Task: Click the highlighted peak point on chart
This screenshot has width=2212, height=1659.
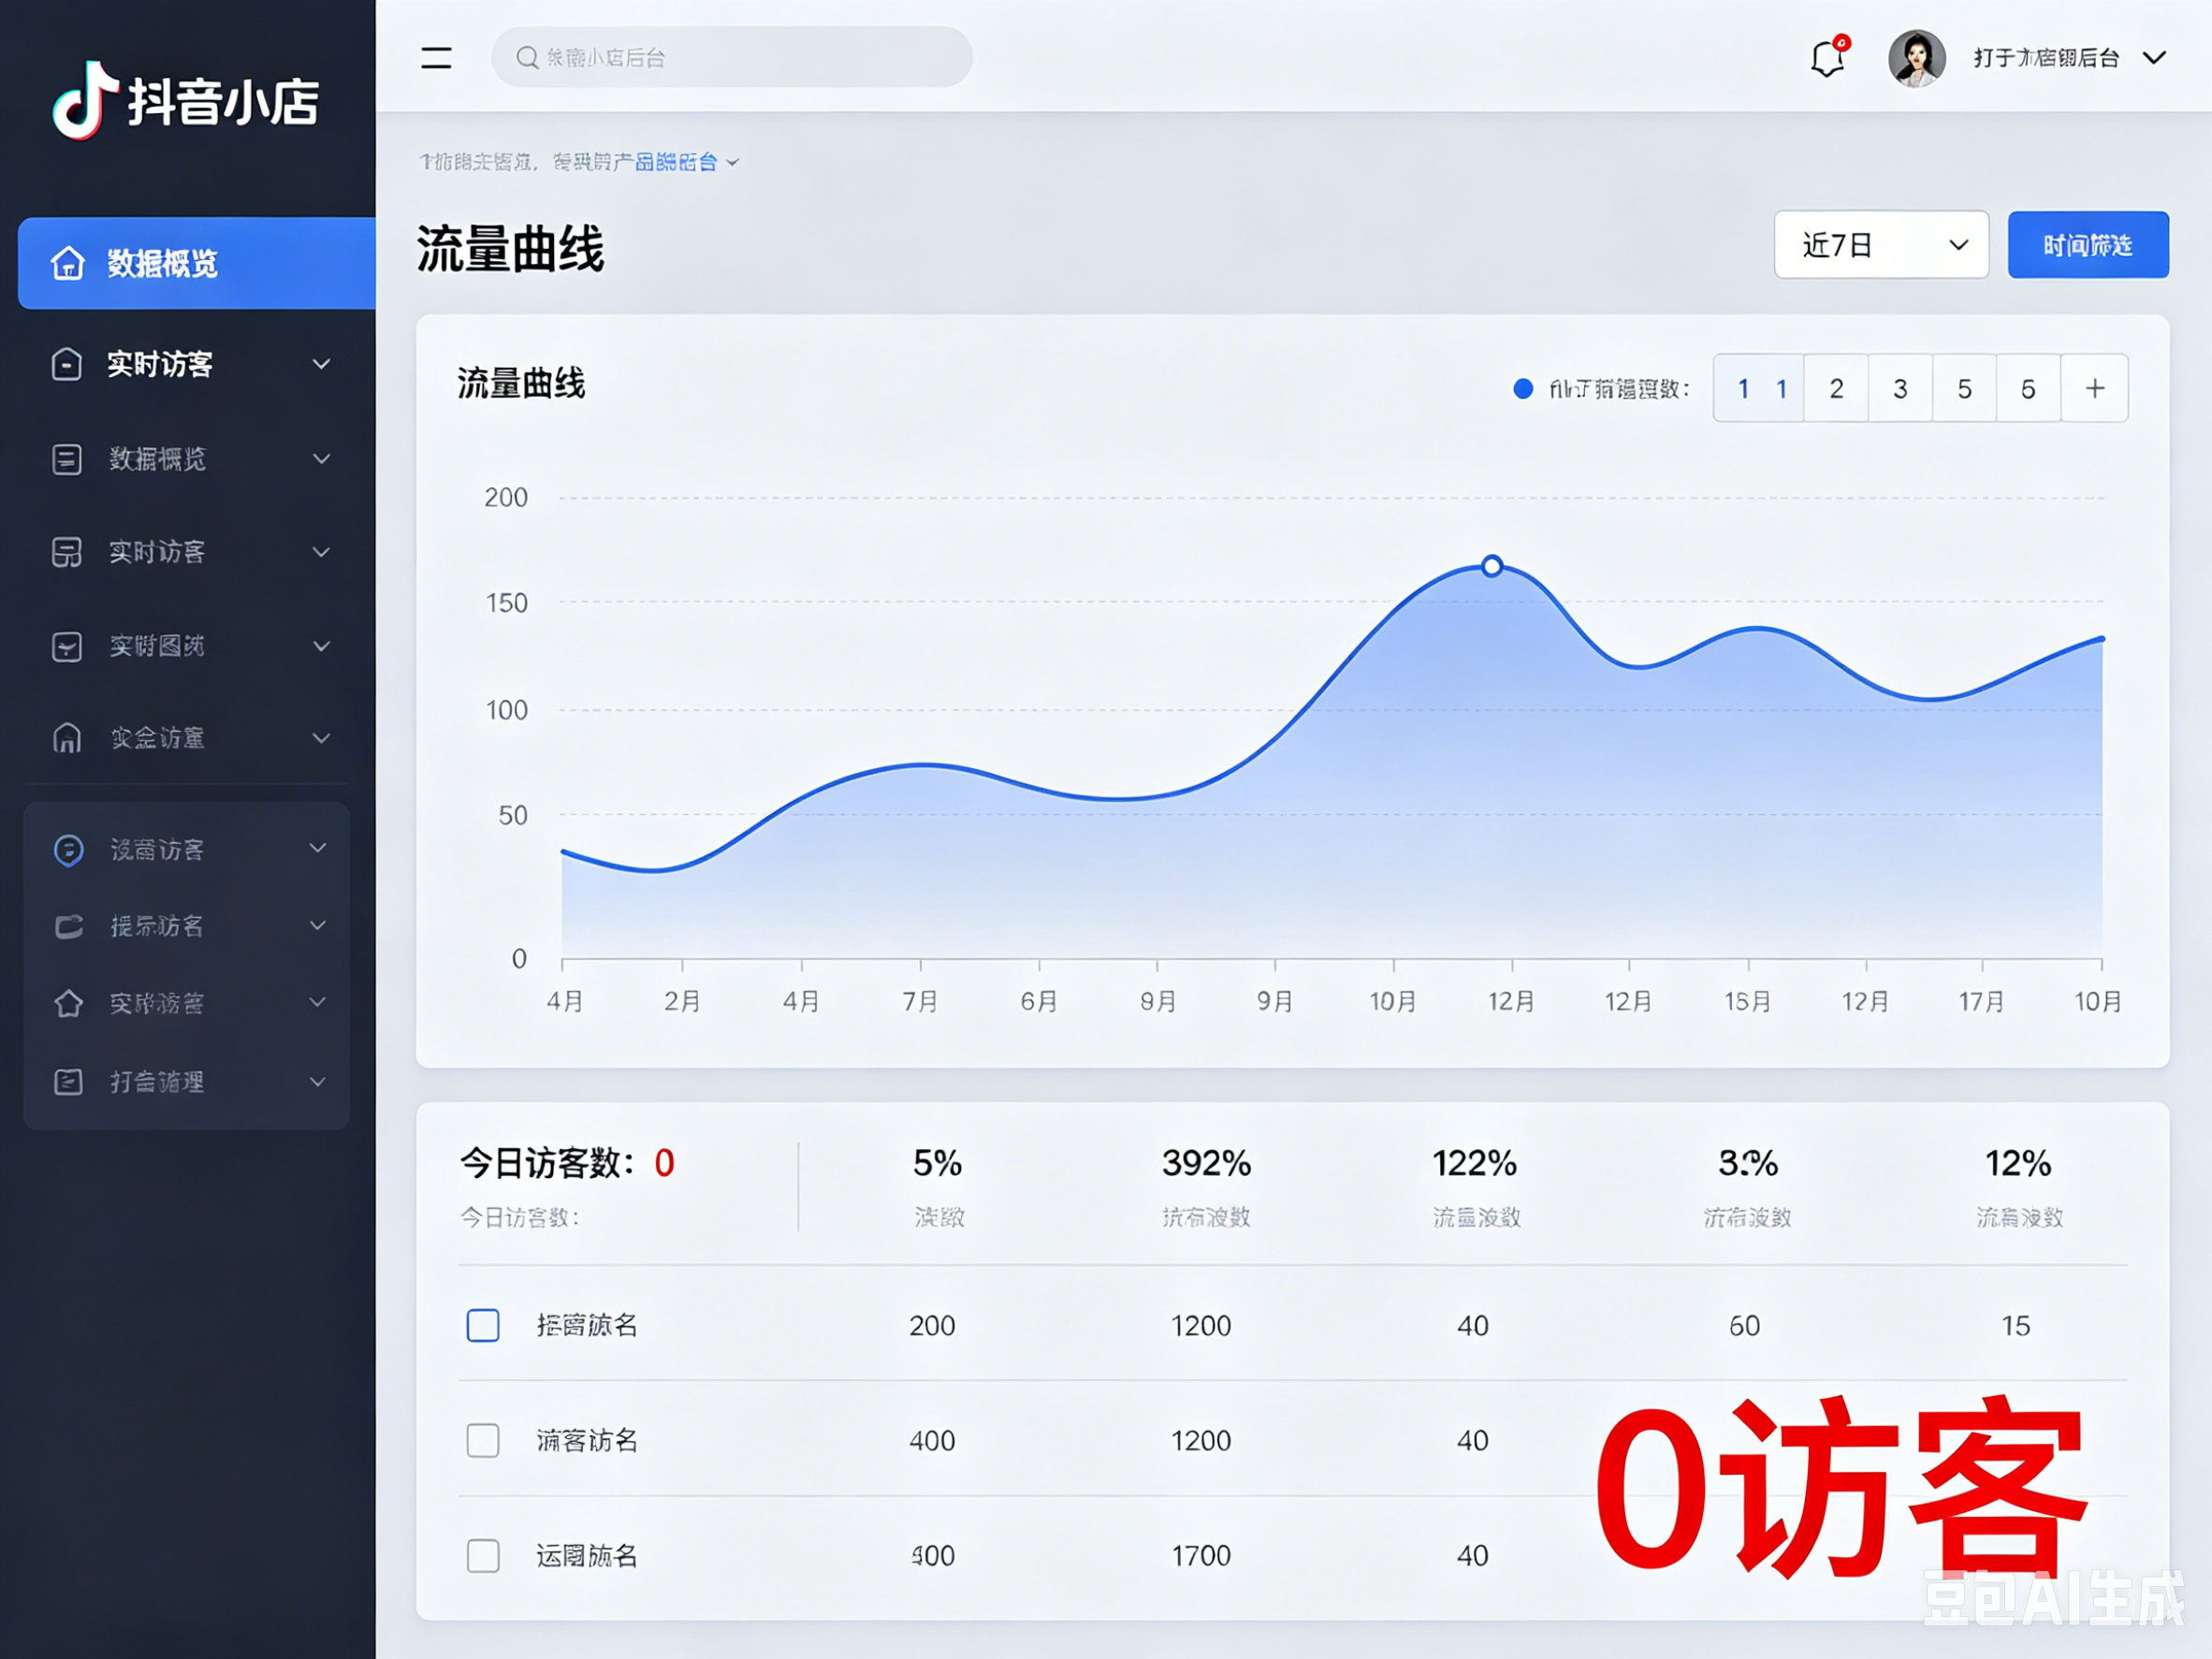Action: pos(1492,566)
